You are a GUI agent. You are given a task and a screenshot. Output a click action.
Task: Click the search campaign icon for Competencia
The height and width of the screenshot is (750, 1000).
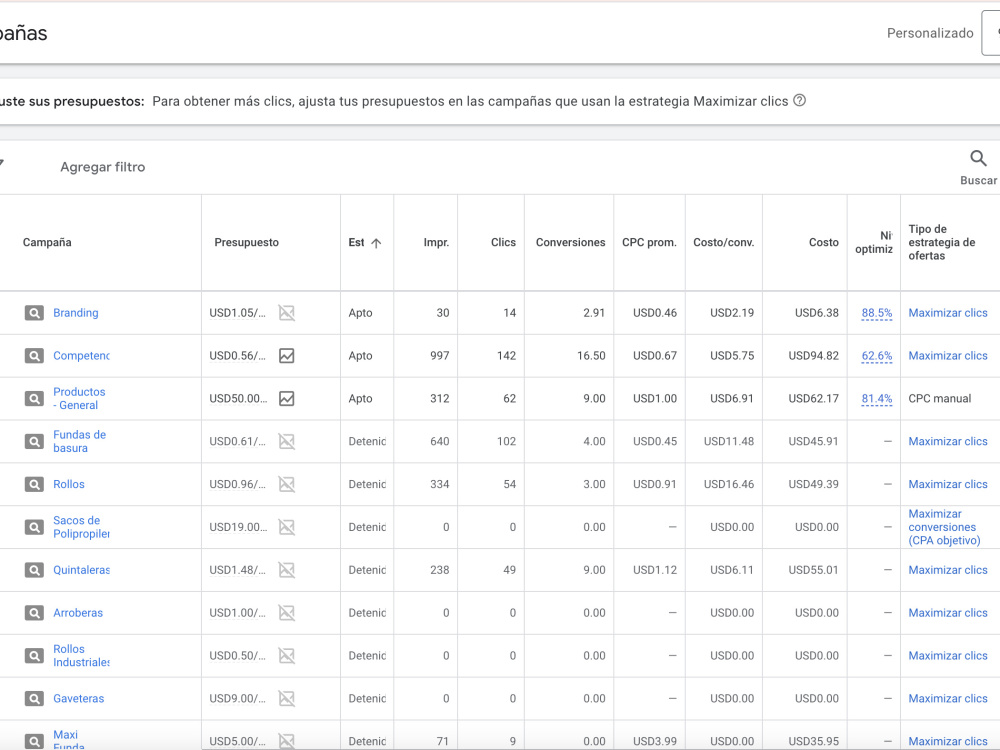coord(34,356)
